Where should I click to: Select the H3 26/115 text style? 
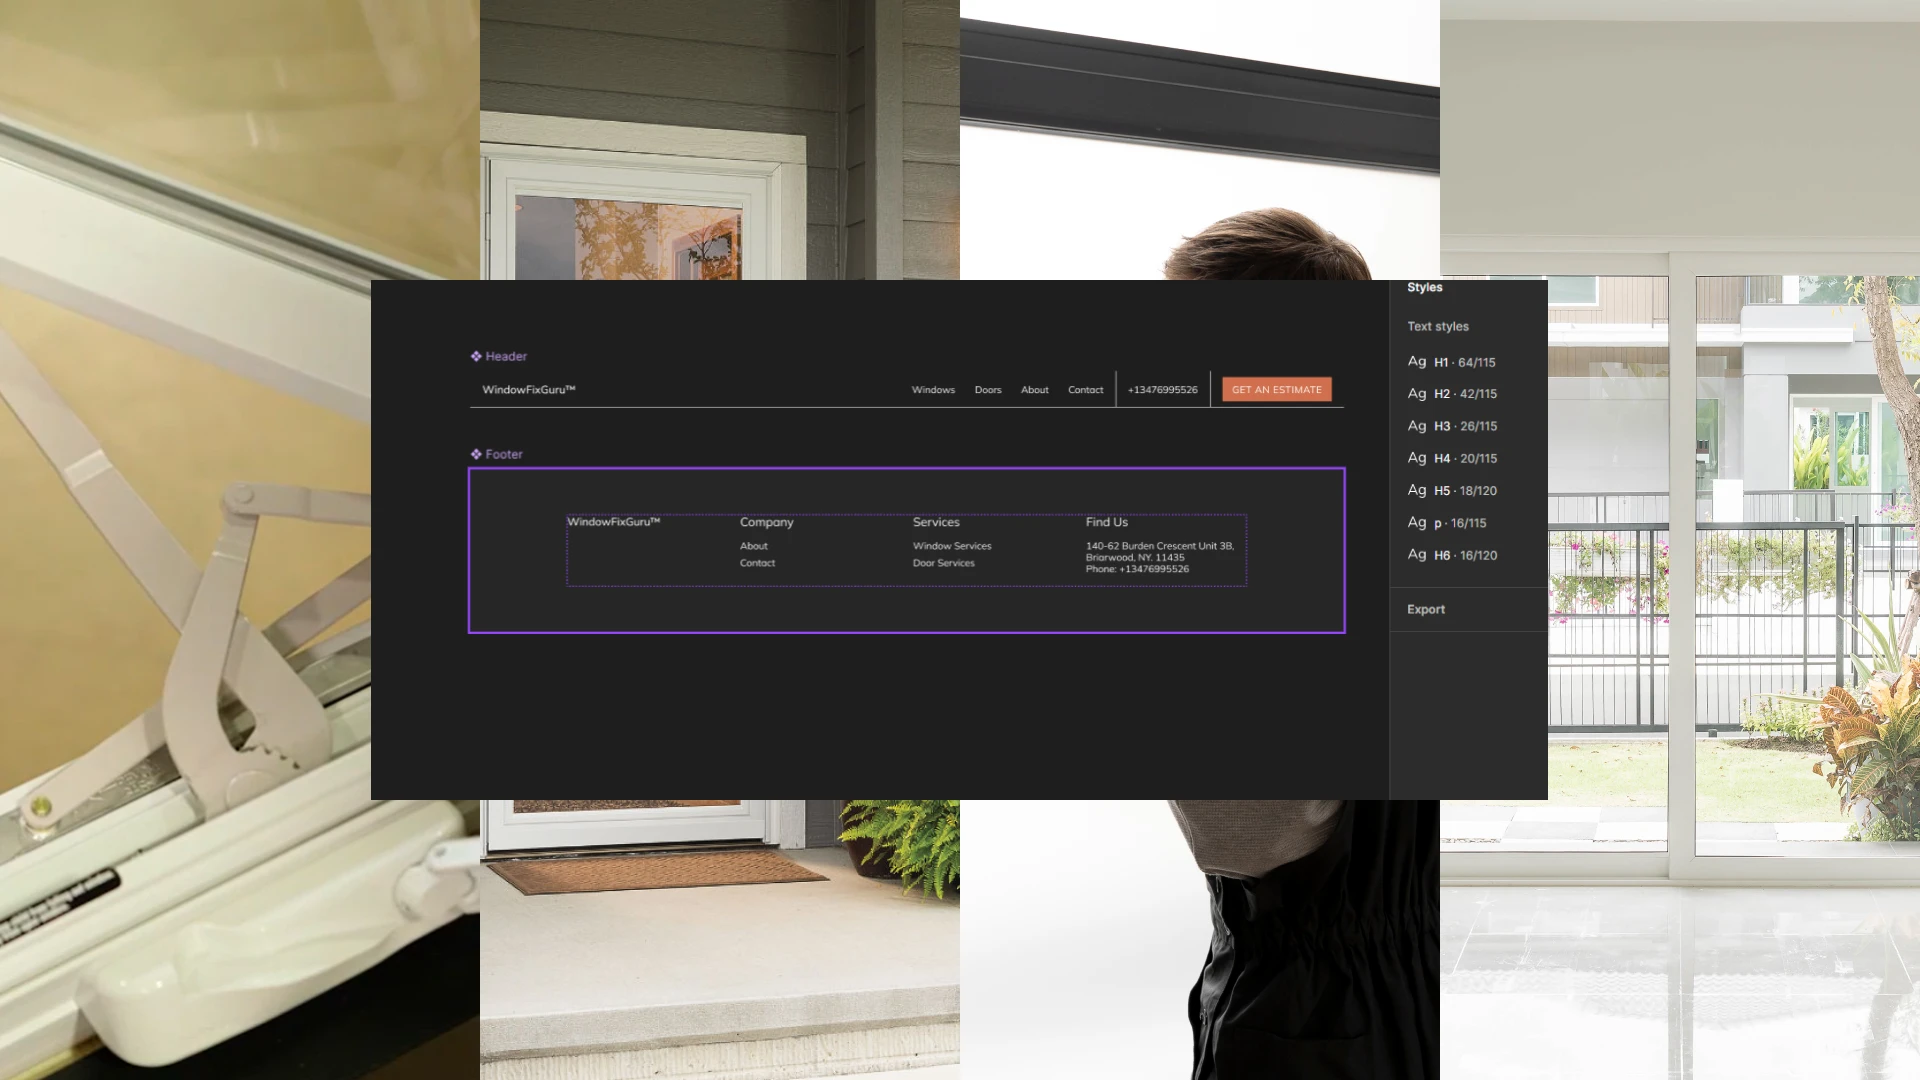click(1452, 426)
